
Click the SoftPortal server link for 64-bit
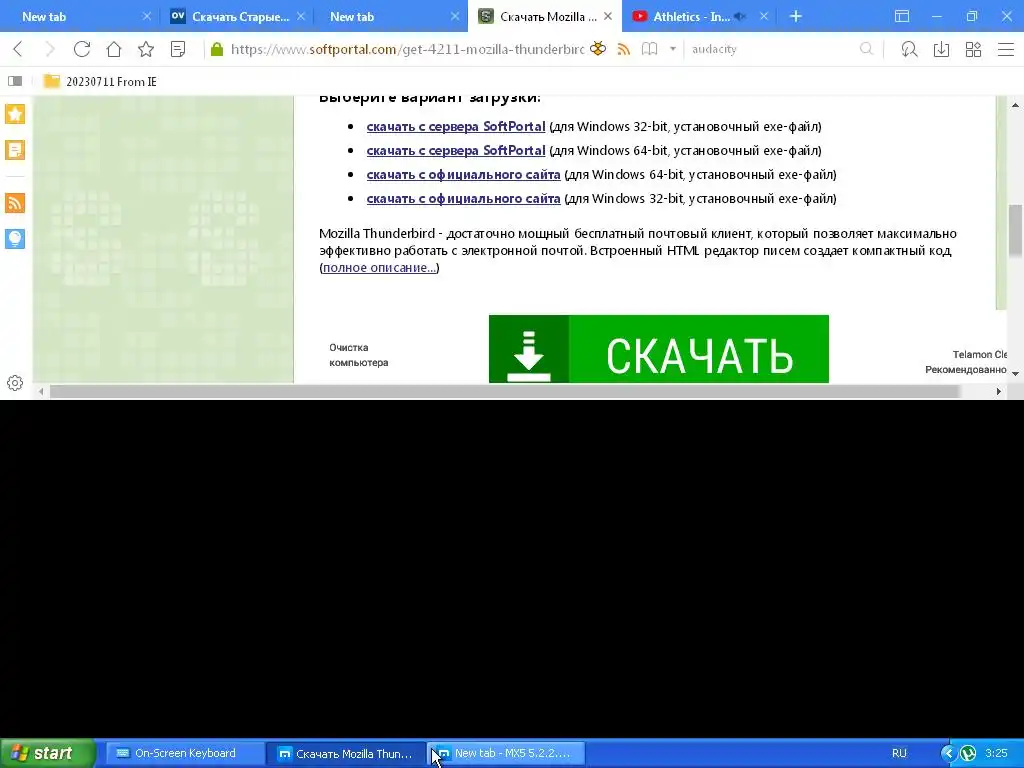(456, 151)
